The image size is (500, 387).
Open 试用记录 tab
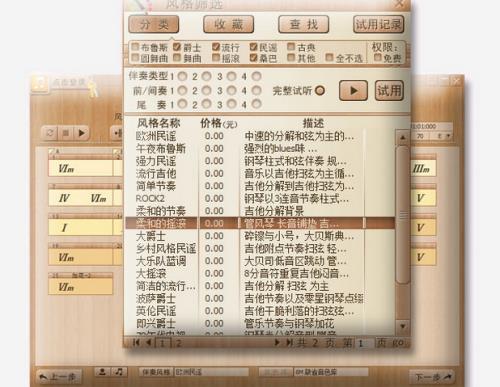(x=378, y=24)
